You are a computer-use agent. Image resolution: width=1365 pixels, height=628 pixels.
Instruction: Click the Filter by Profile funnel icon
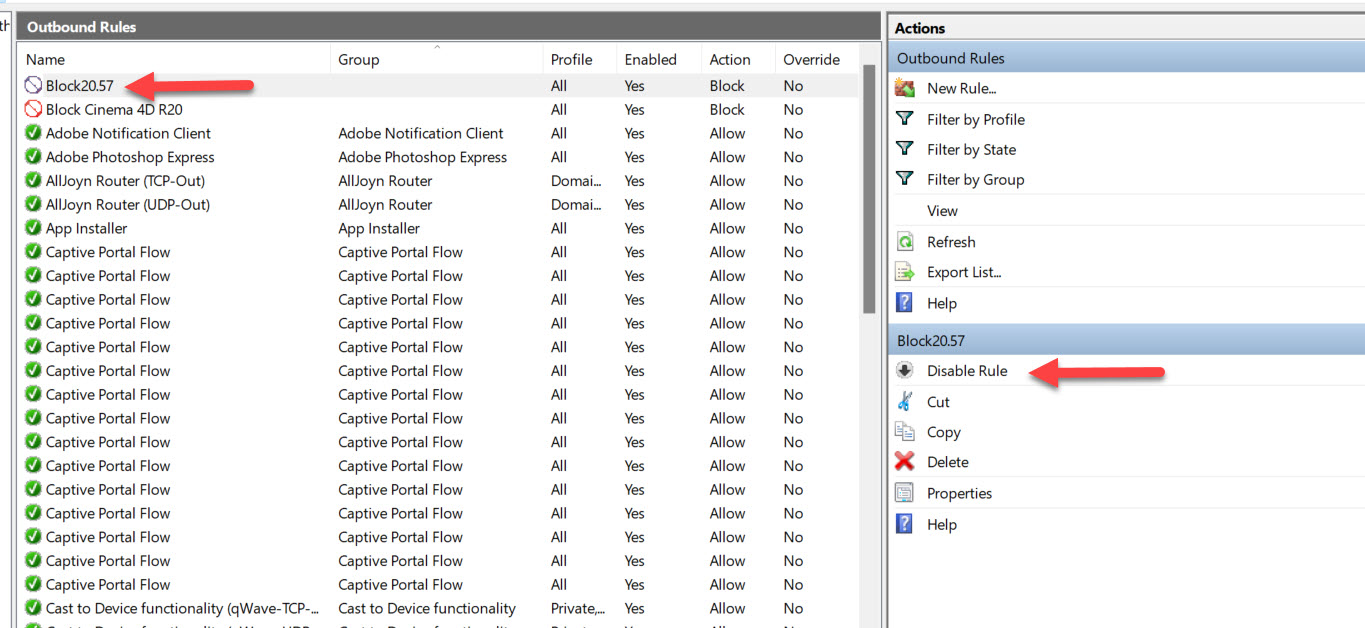pyautogui.click(x=905, y=119)
